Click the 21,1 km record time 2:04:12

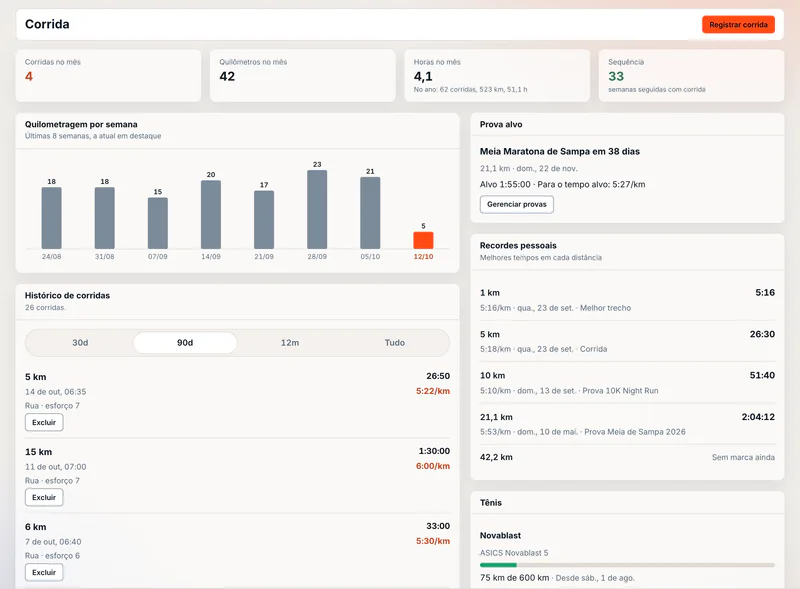pyautogui.click(x=758, y=417)
